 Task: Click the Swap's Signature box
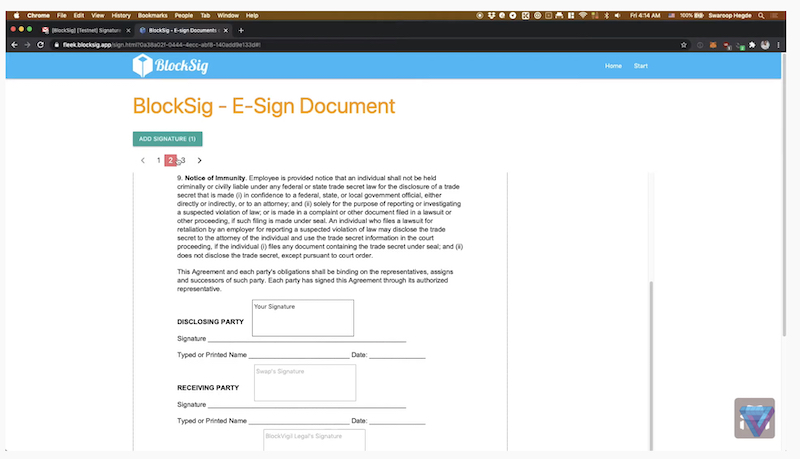click(x=305, y=382)
